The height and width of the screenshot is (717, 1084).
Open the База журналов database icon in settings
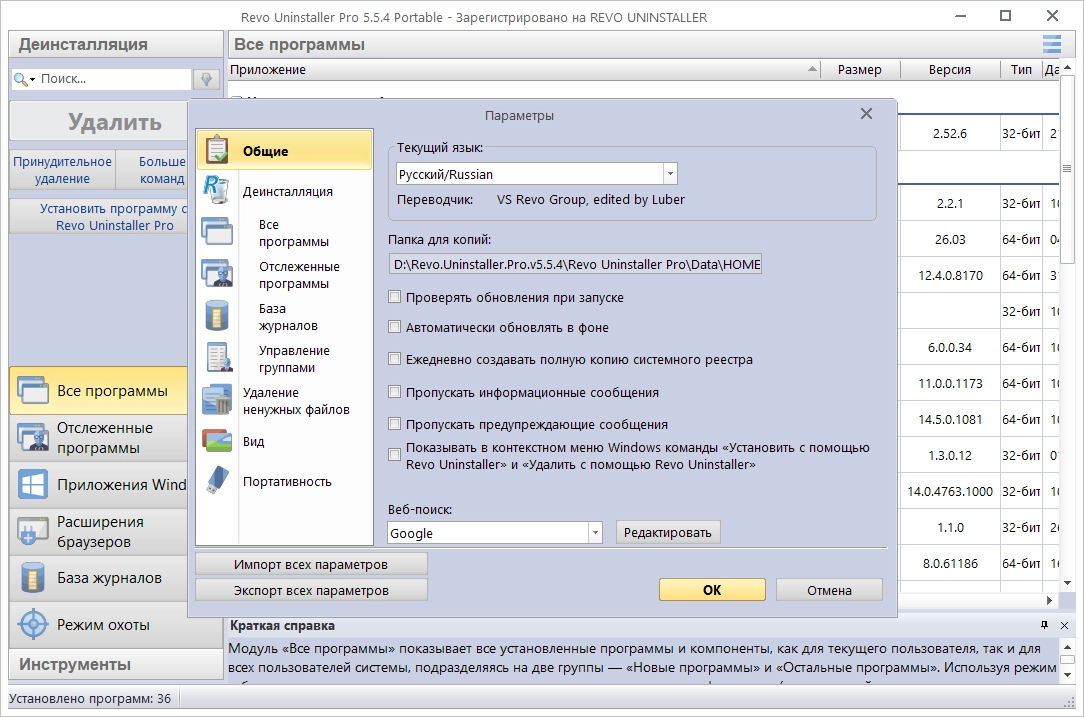point(217,315)
